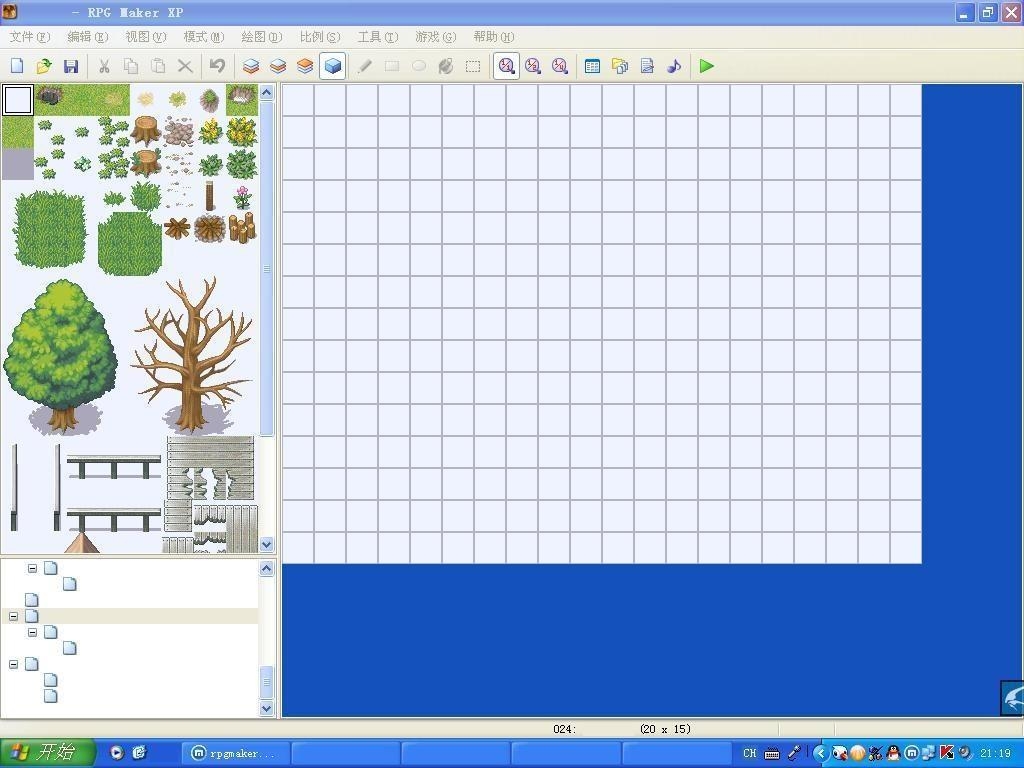Open the 文件(F) menu

pyautogui.click(x=29, y=37)
